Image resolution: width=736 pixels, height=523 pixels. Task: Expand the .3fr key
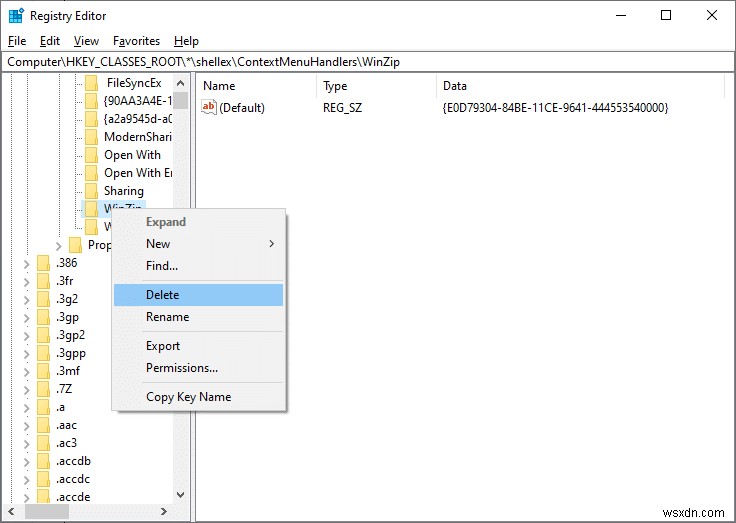[x=27, y=282]
